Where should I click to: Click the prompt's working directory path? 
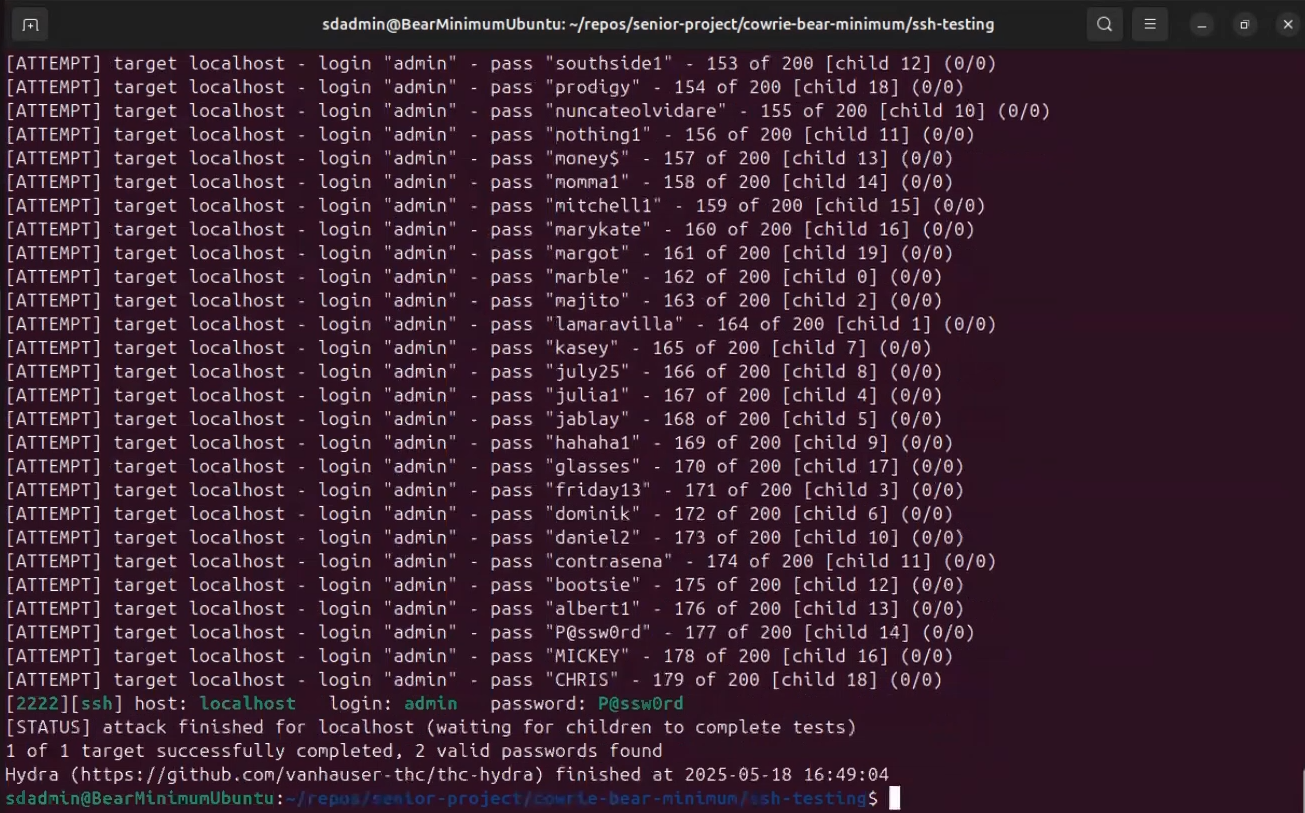(576, 798)
